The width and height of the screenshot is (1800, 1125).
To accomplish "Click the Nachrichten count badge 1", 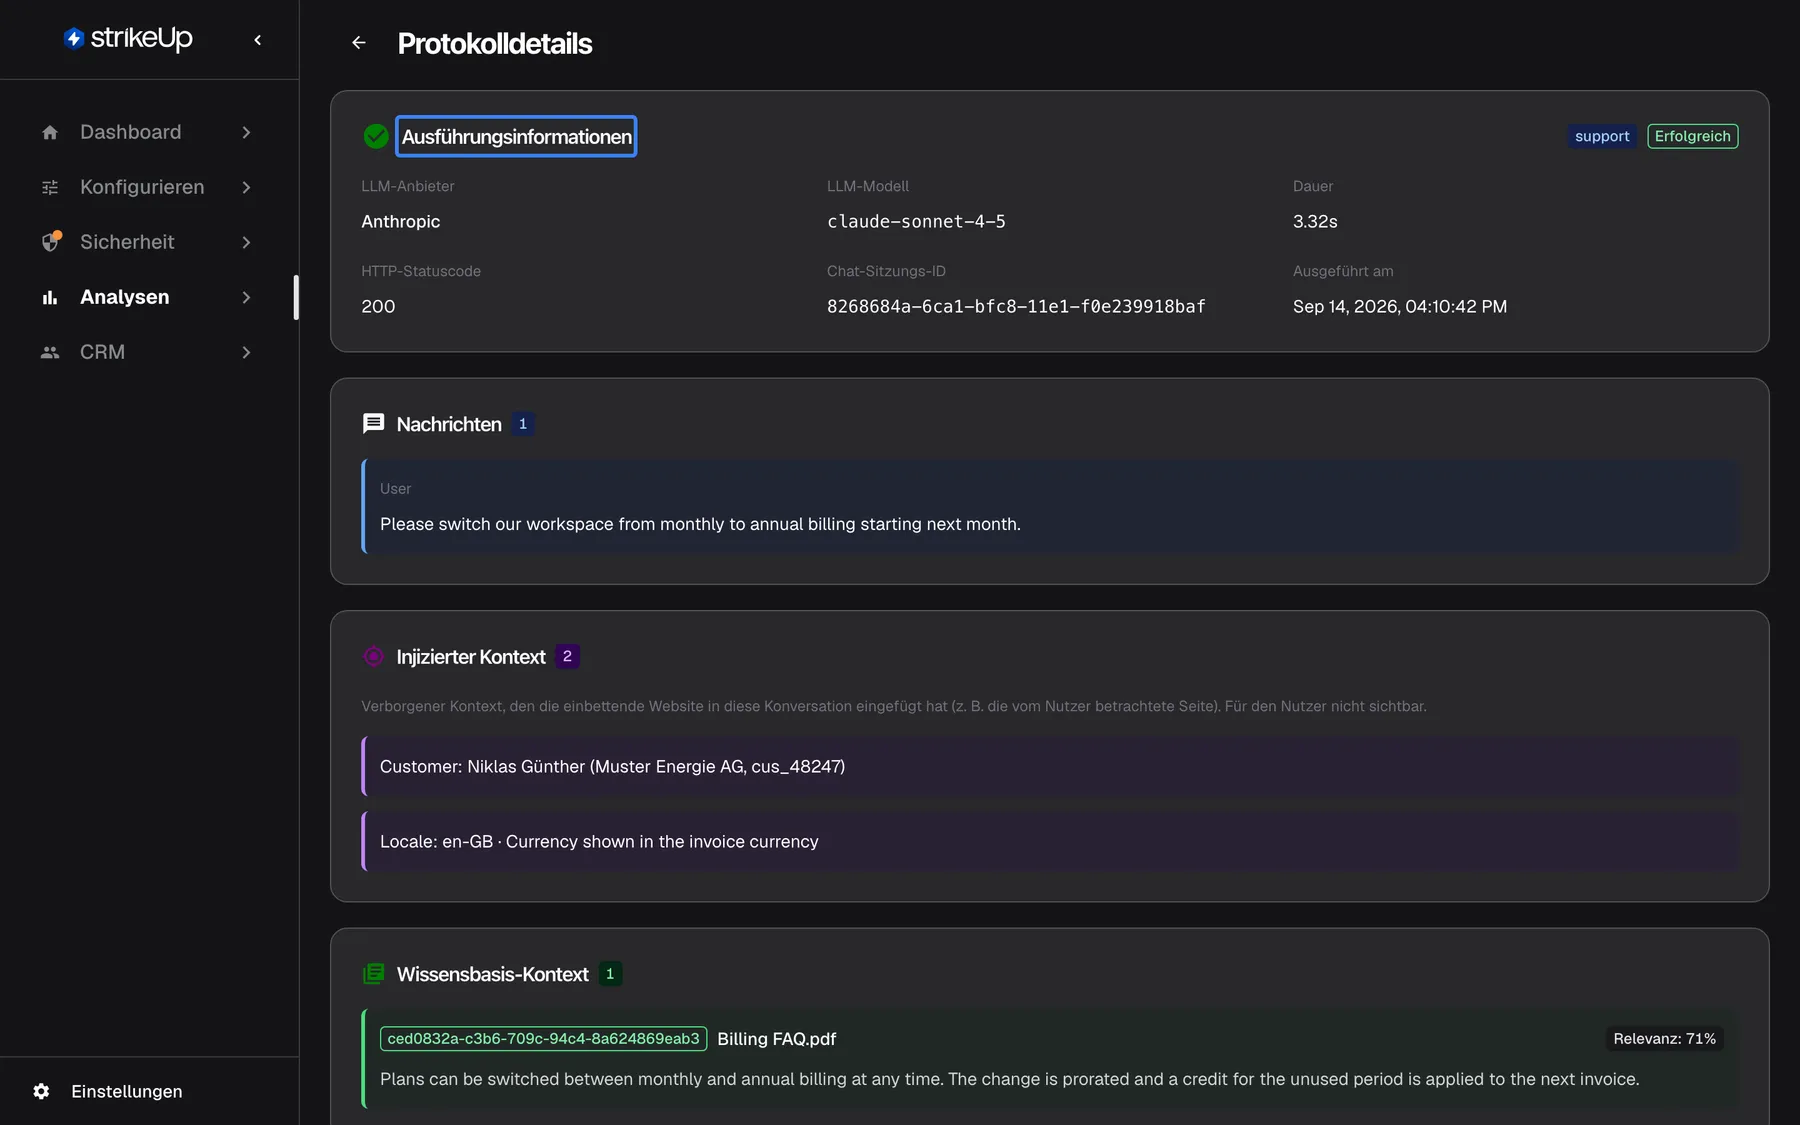I will point(523,424).
